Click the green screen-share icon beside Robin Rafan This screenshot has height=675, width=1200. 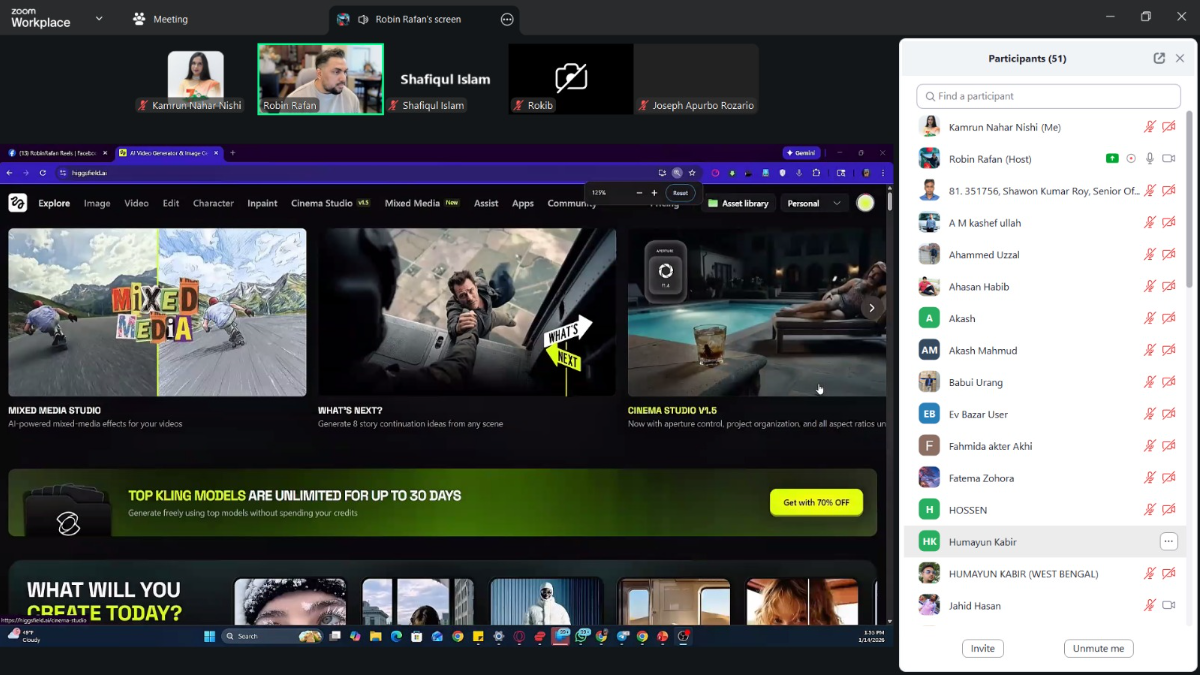1112,159
